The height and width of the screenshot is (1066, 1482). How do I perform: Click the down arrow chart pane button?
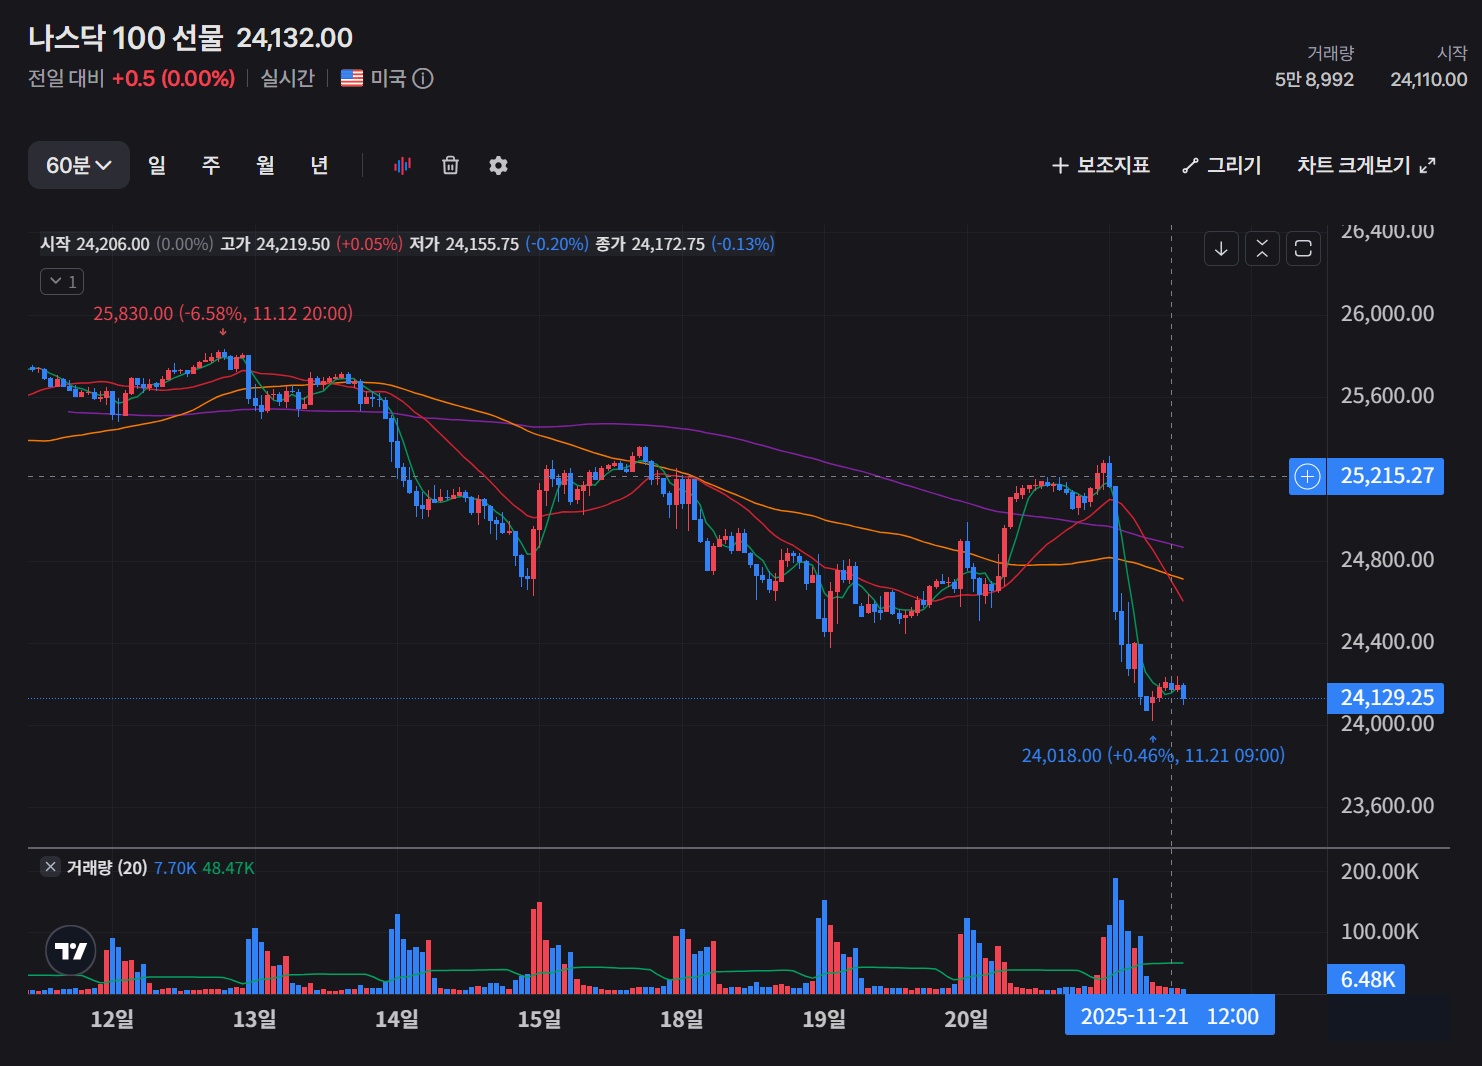tap(1221, 248)
